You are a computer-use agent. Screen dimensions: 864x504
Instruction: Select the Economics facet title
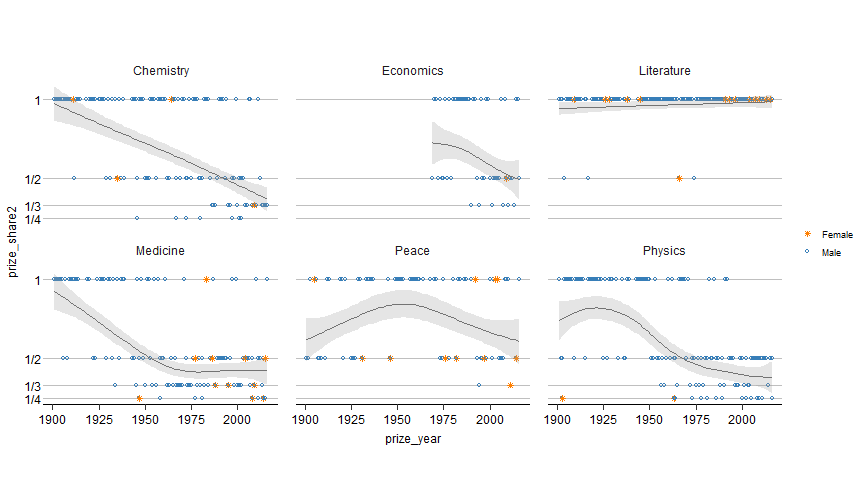pos(412,71)
